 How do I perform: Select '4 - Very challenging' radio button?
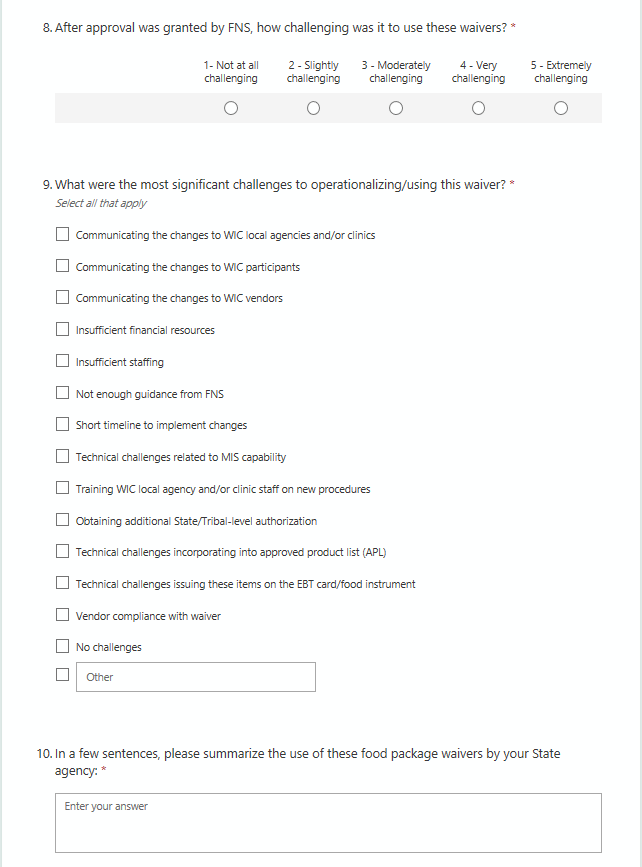(x=478, y=108)
